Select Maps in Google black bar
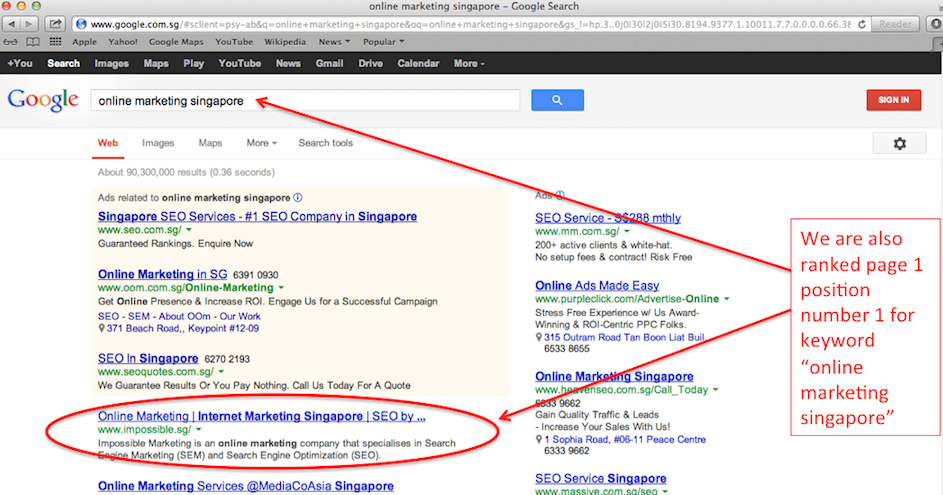 coord(156,63)
